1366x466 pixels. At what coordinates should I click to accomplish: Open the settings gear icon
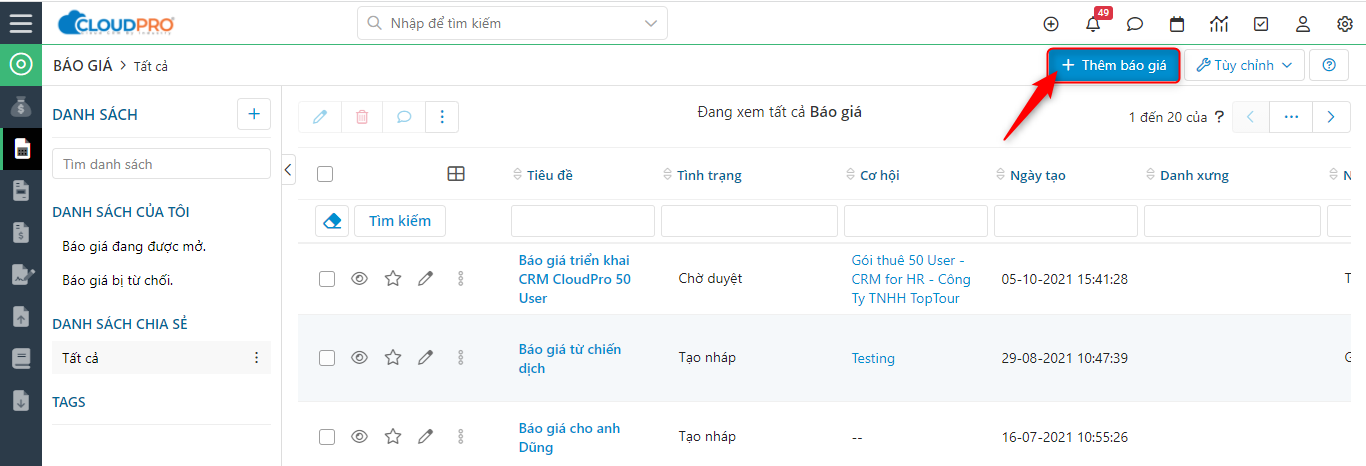pyautogui.click(x=1345, y=24)
